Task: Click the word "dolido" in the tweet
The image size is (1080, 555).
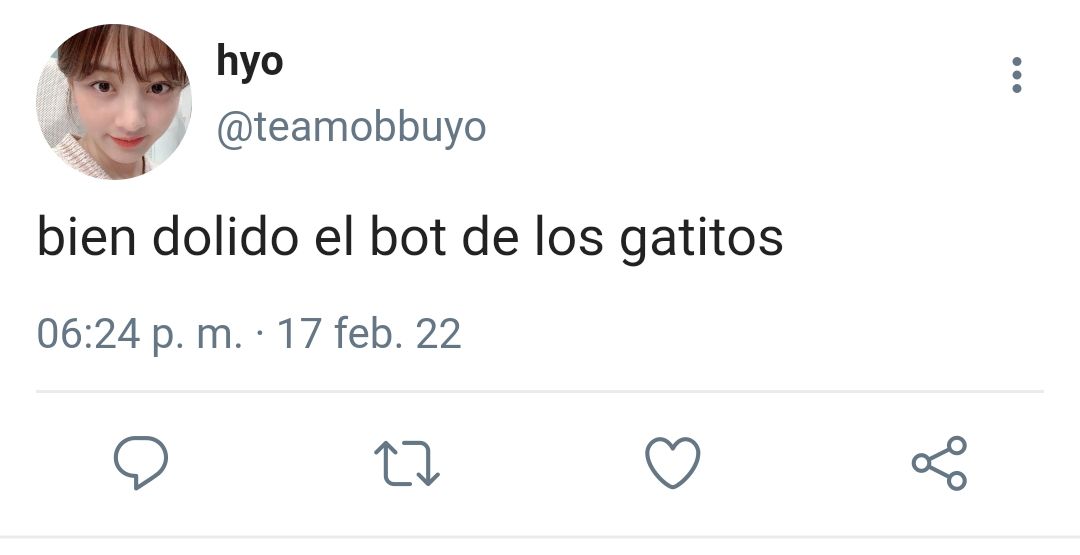Action: point(225,236)
